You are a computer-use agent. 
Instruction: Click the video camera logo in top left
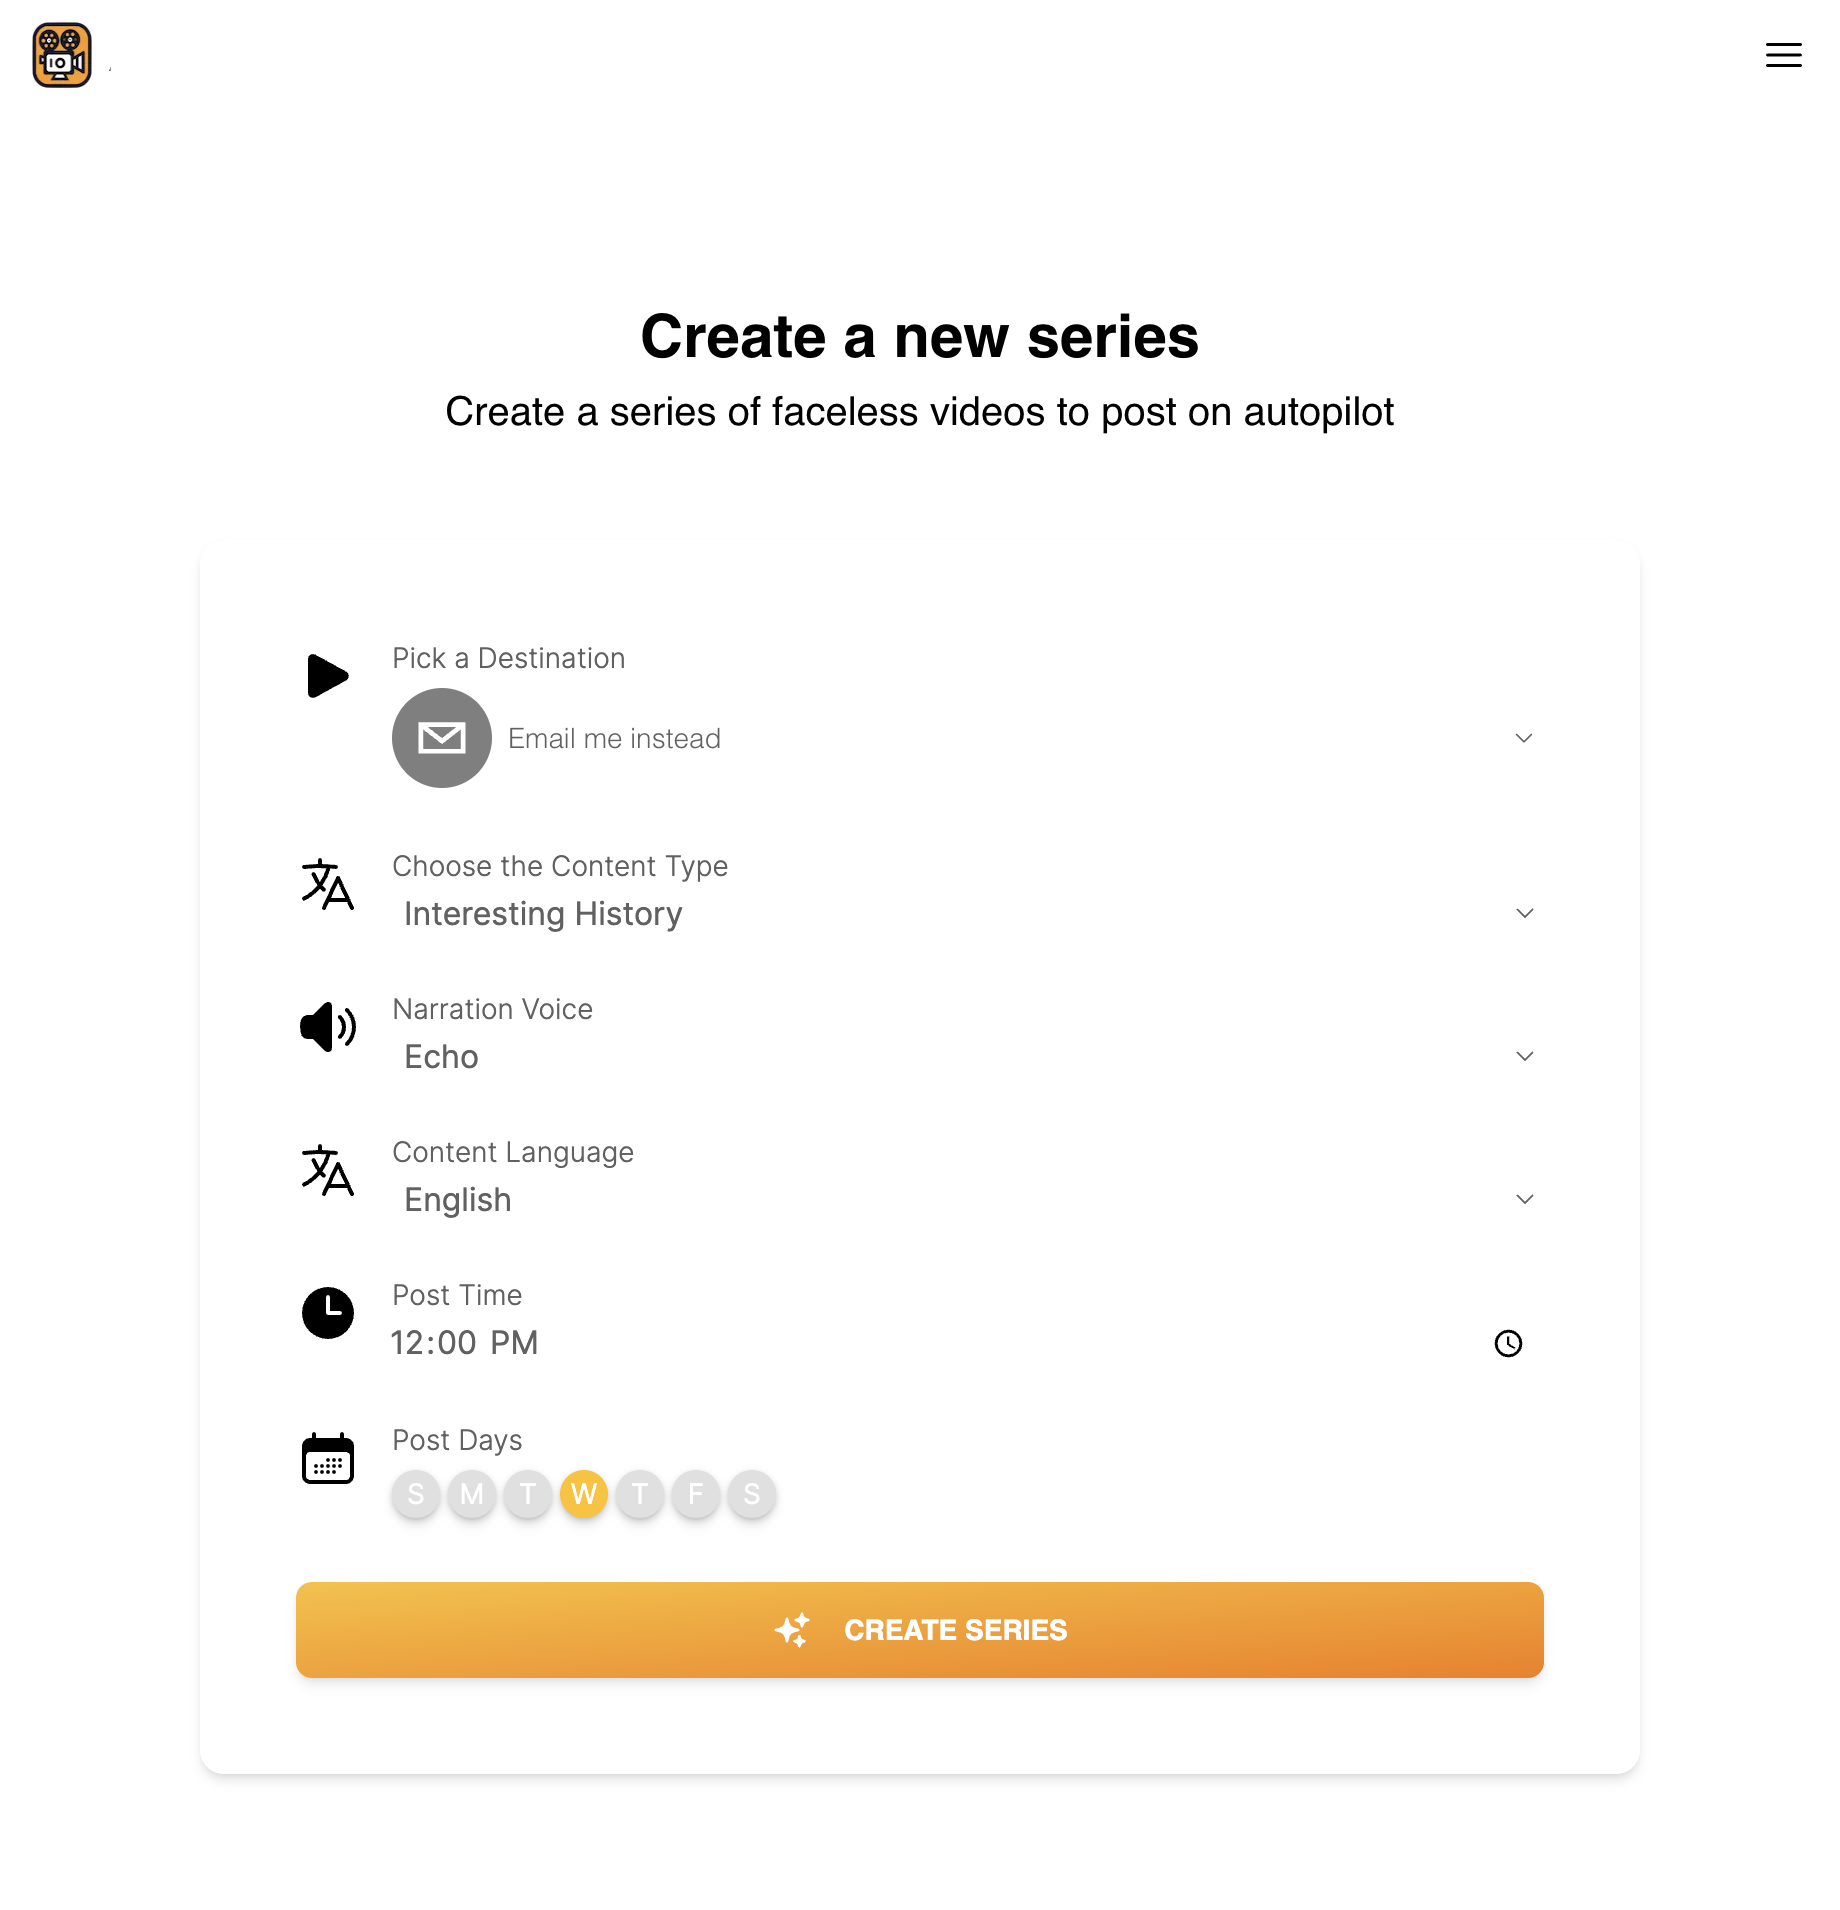pos(61,56)
